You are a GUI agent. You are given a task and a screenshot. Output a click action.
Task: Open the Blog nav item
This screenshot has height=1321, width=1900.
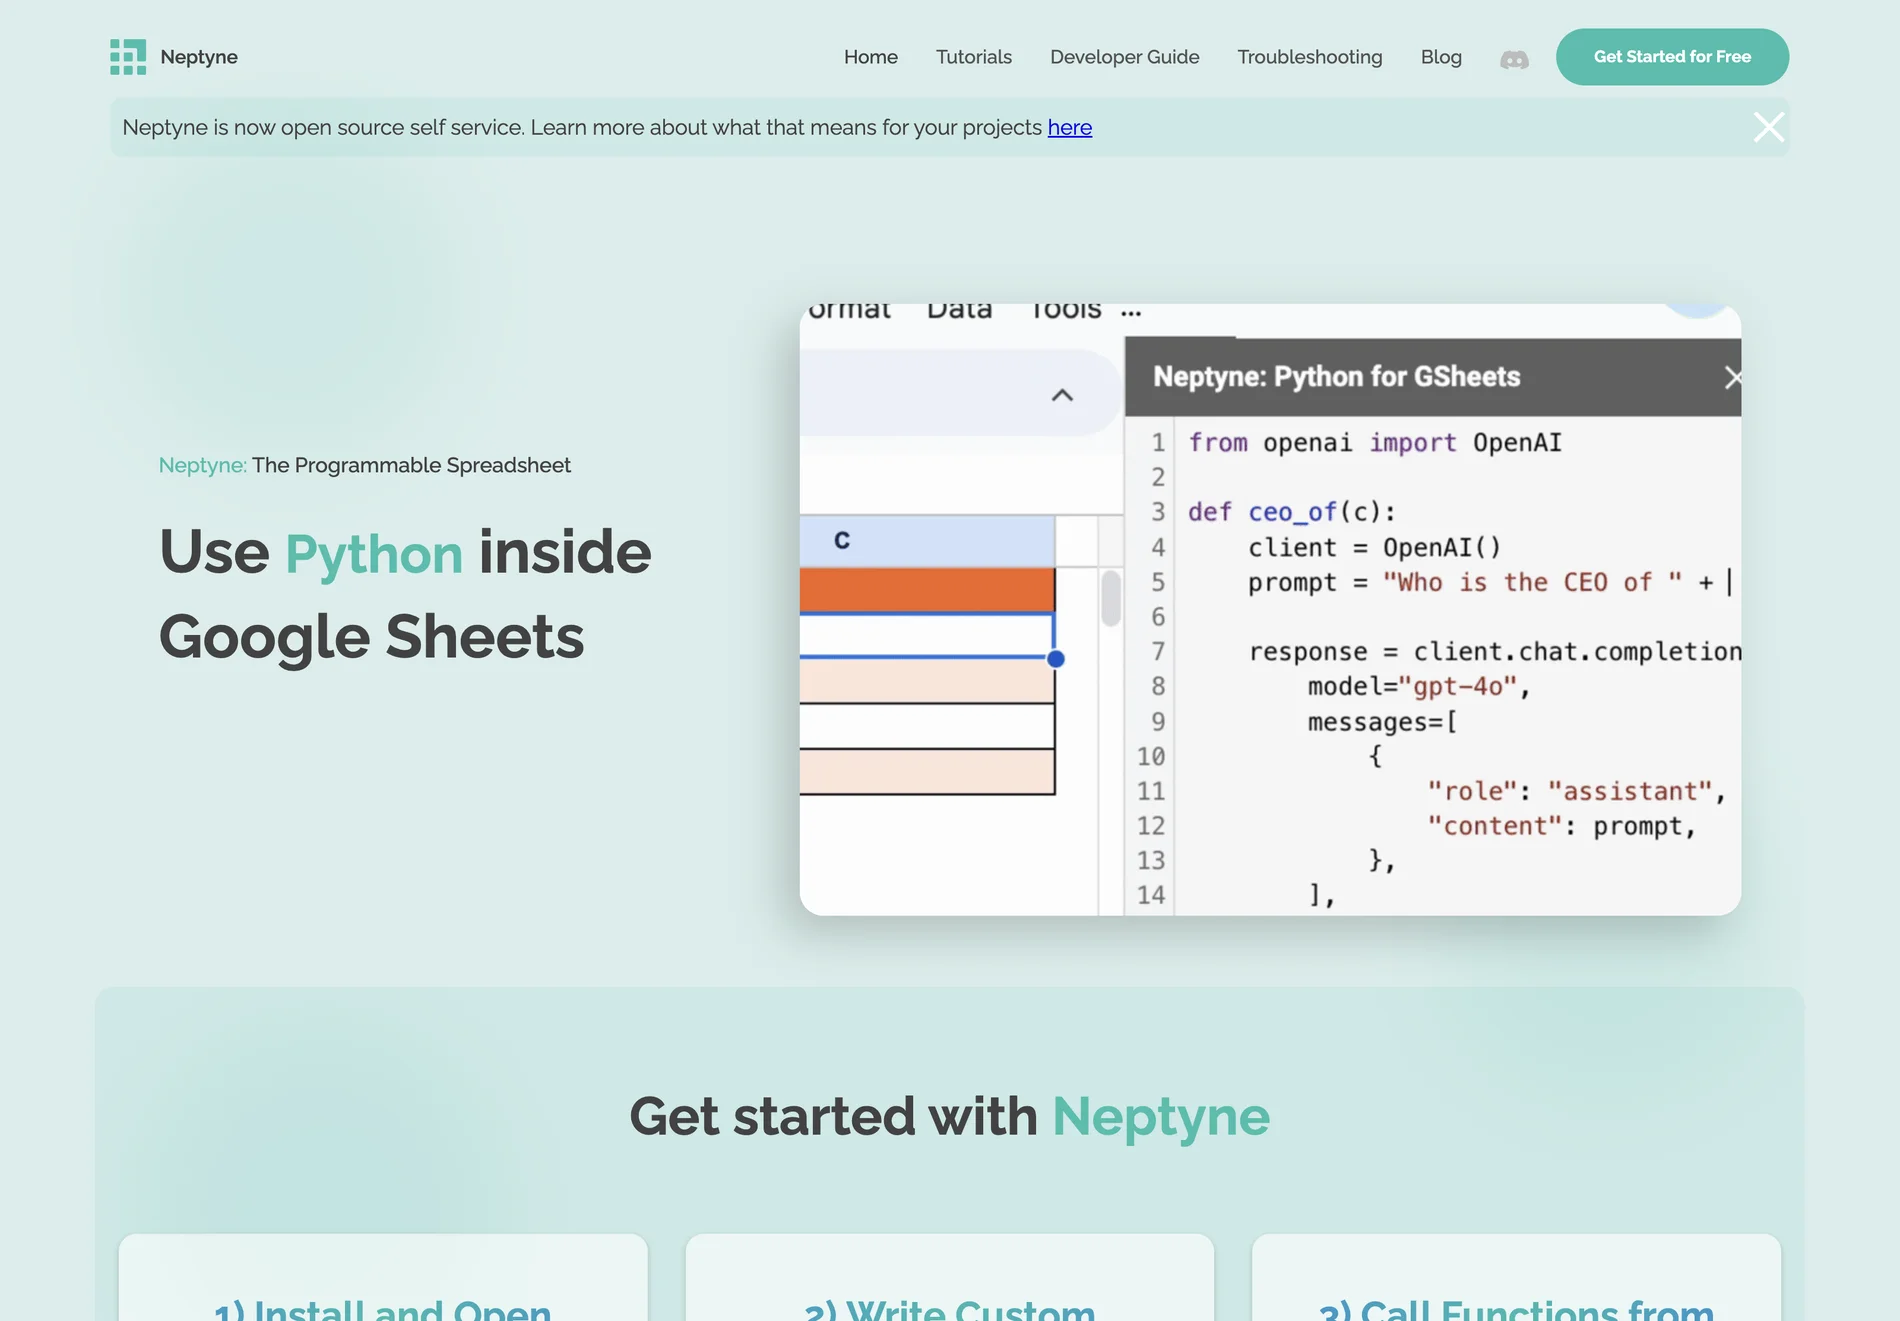[x=1441, y=57]
